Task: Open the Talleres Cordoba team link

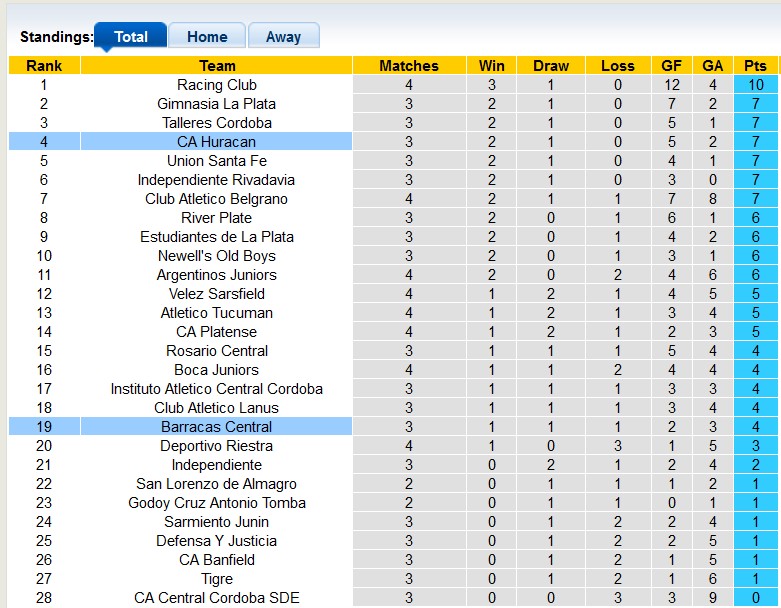Action: (216, 122)
